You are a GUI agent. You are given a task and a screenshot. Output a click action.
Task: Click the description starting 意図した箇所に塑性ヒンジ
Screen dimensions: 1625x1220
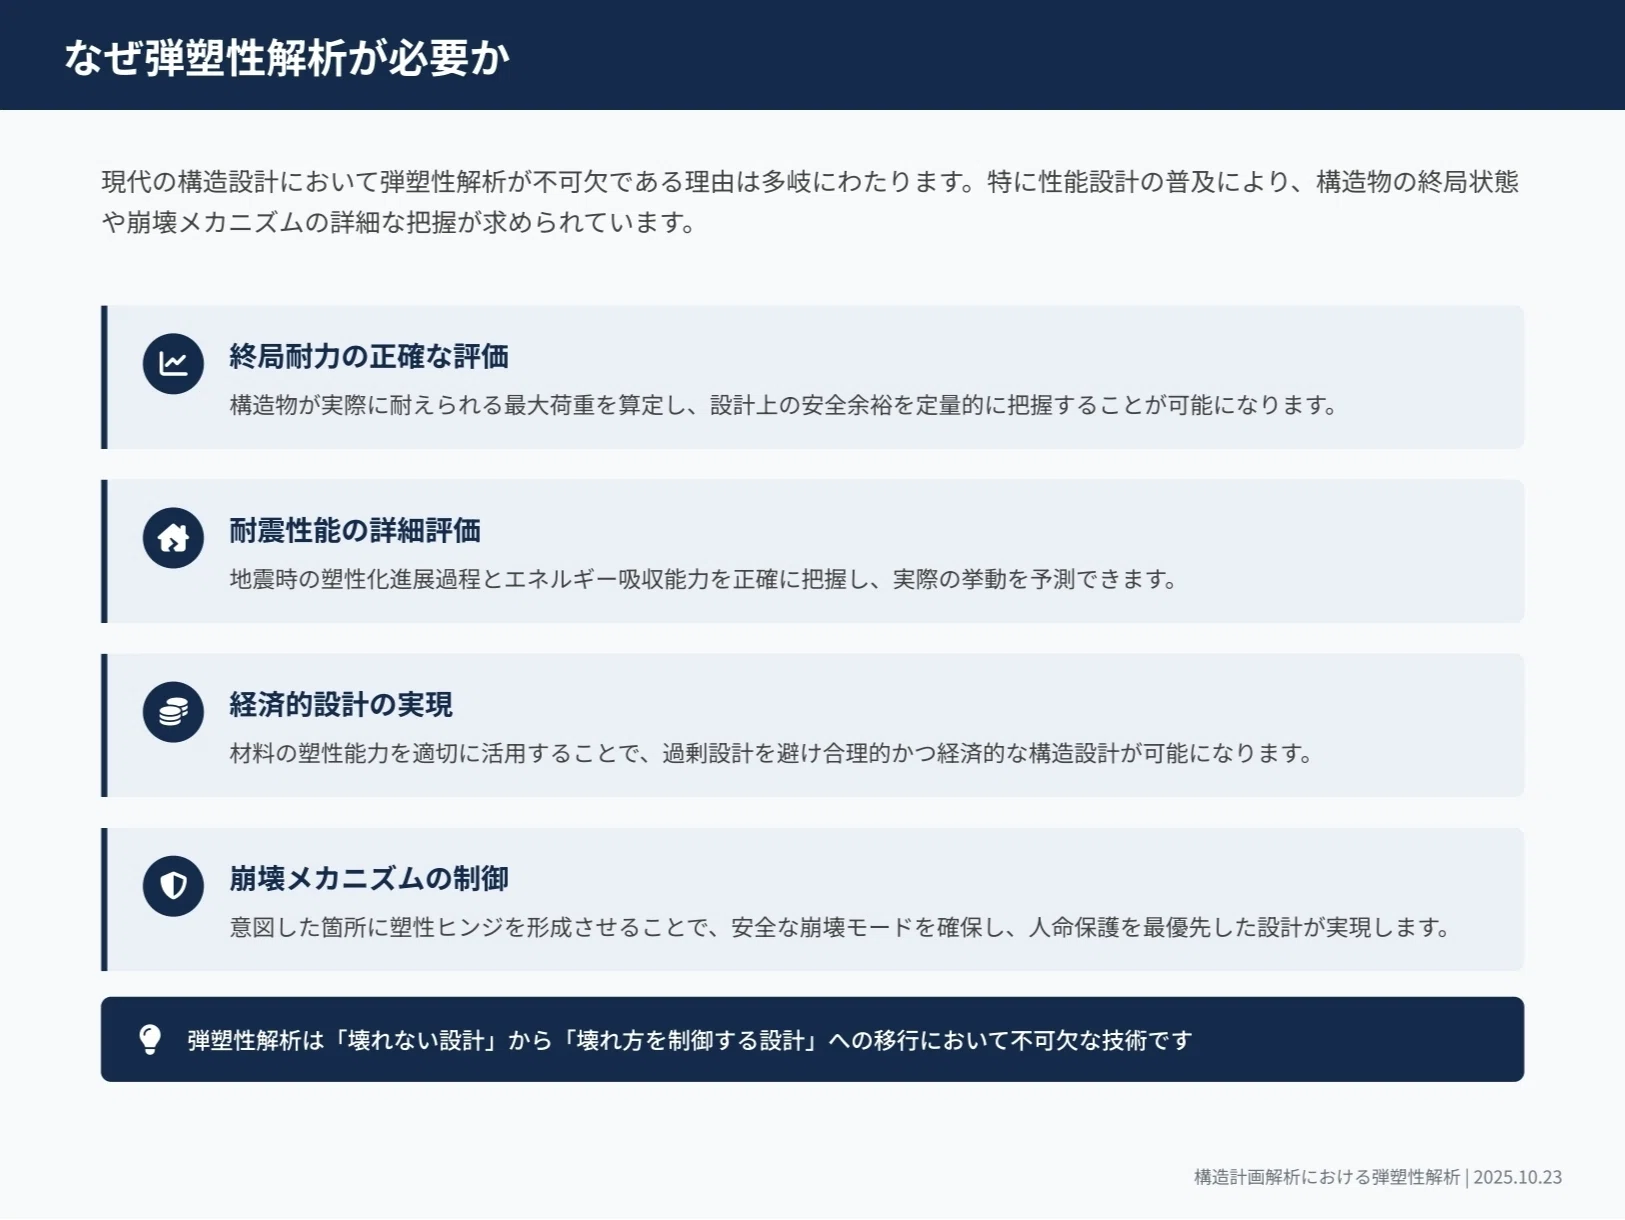(x=841, y=927)
